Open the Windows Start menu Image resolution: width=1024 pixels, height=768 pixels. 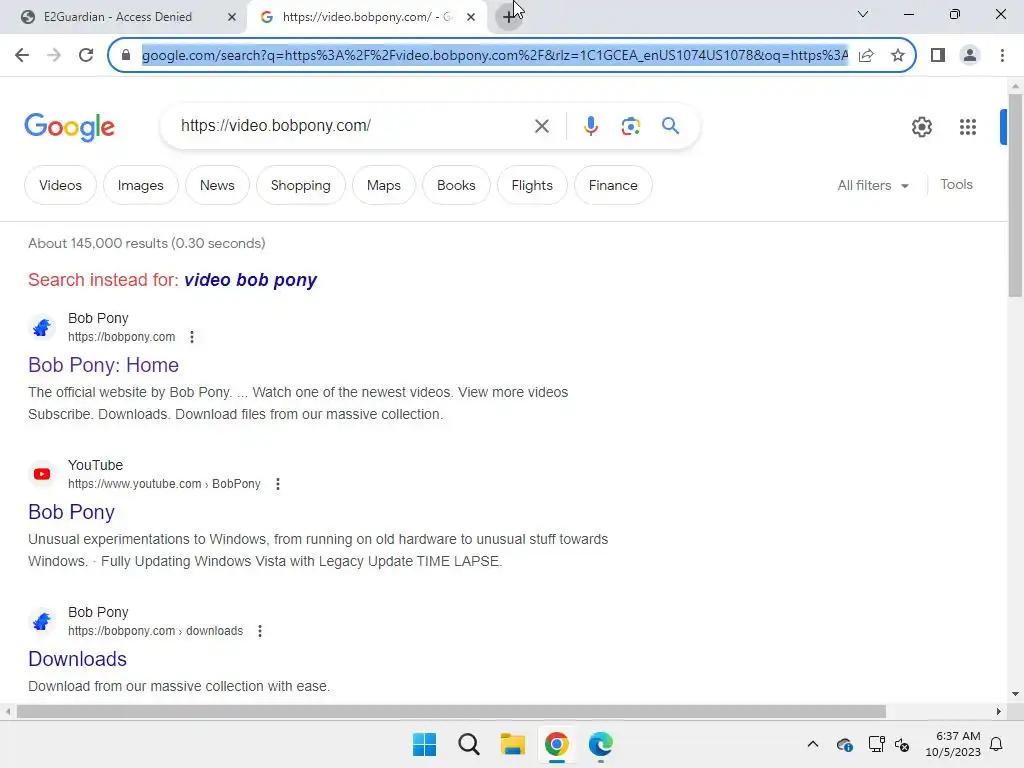click(x=424, y=744)
